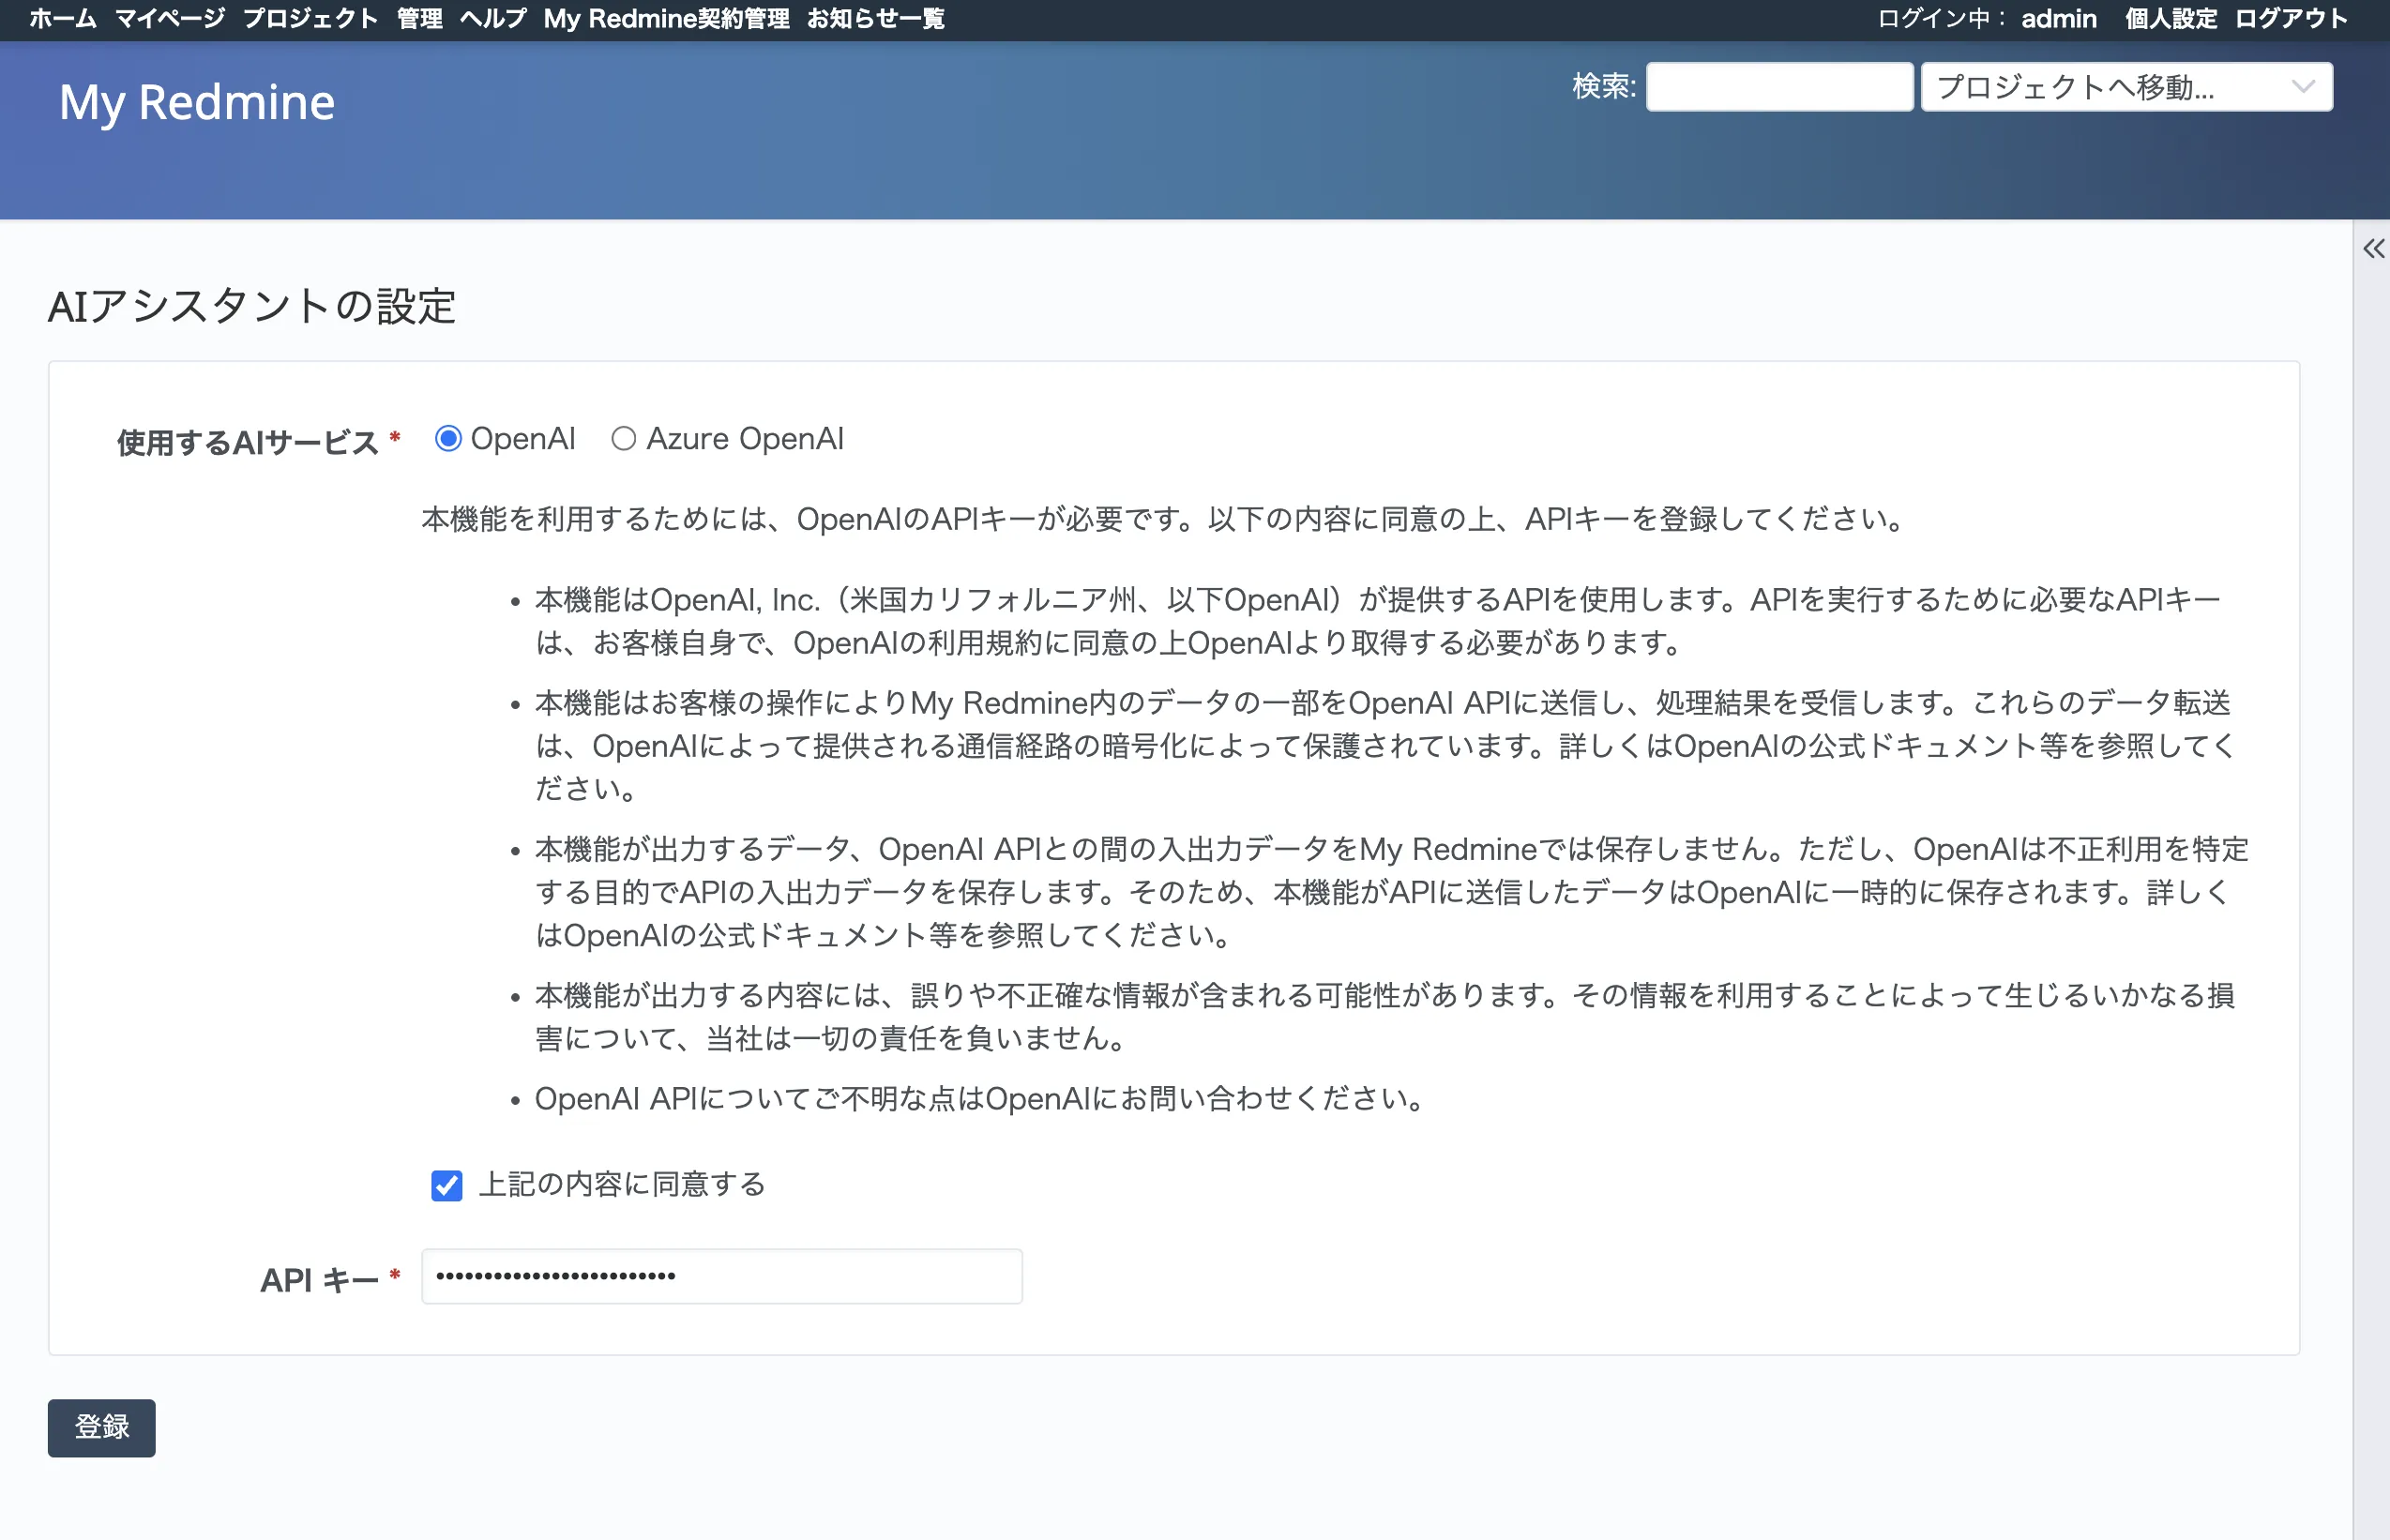Open お知らせ一覧 in top menu
The width and height of the screenshot is (2390, 1540).
point(875,19)
